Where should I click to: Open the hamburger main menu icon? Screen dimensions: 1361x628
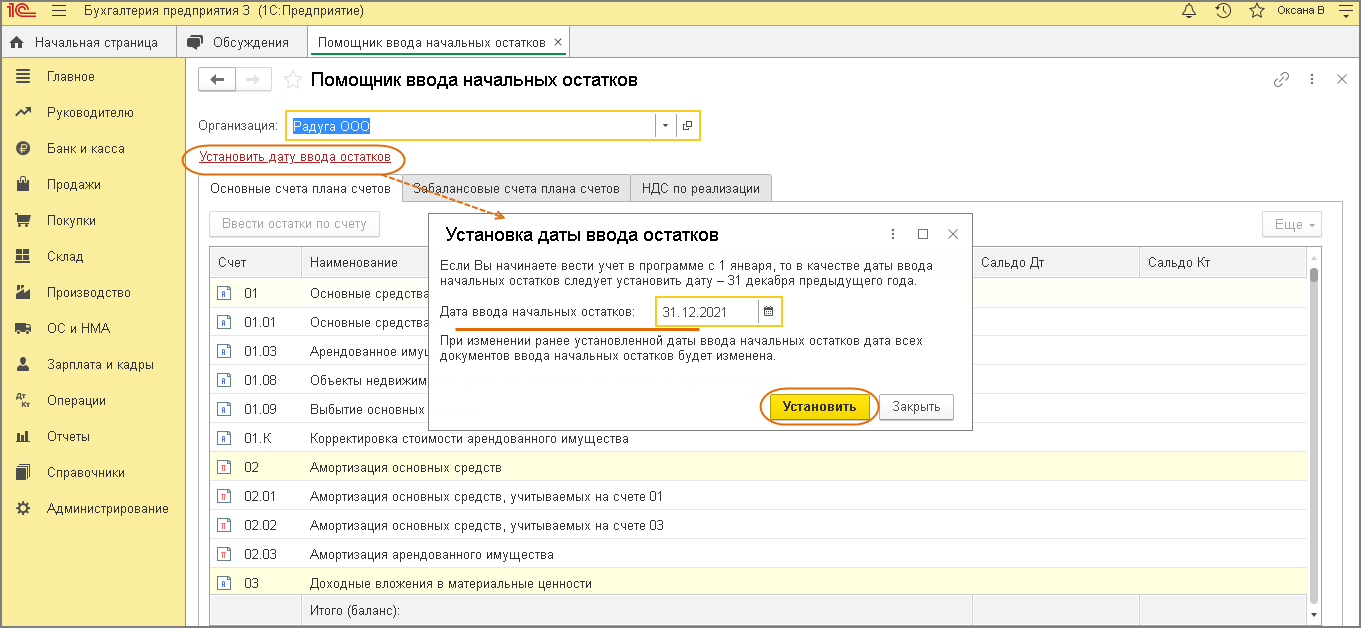tap(58, 11)
